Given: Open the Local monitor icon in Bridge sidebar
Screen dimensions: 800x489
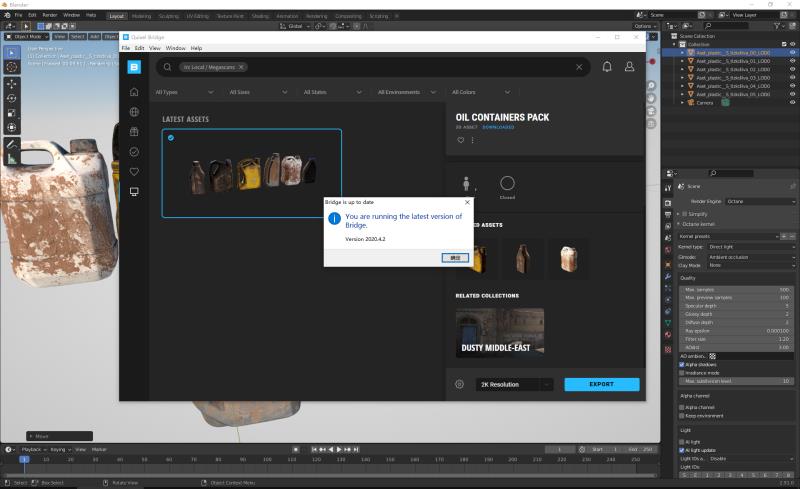Looking at the screenshot, I should (x=134, y=191).
